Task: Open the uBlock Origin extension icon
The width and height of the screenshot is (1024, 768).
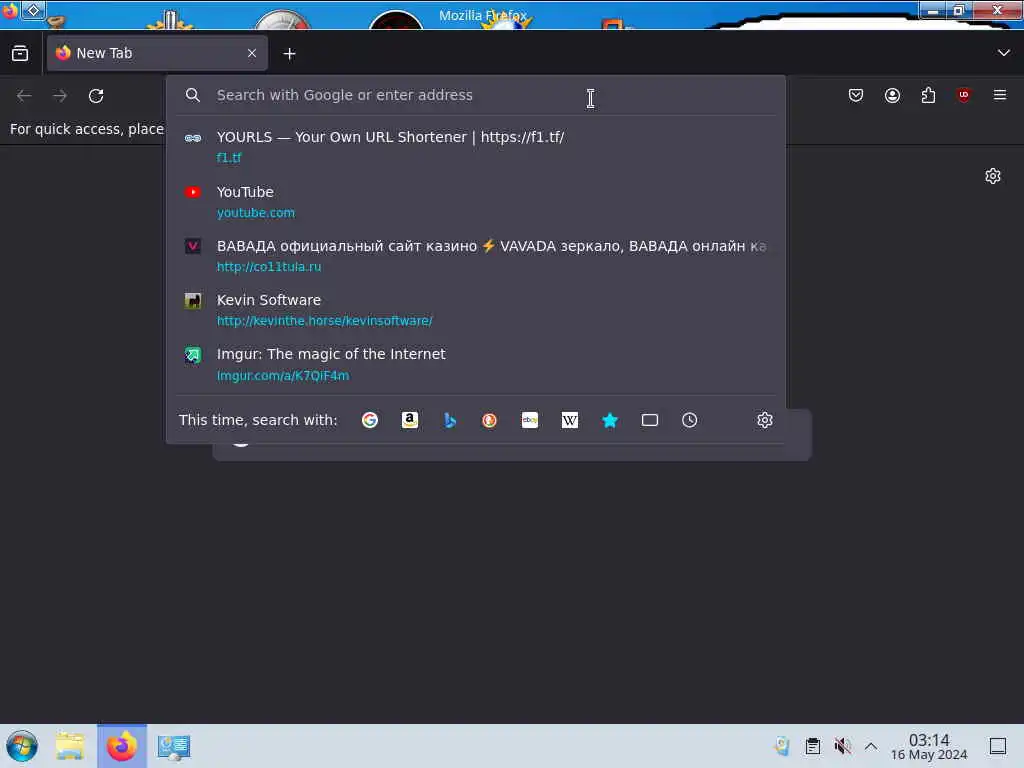Action: (964, 96)
